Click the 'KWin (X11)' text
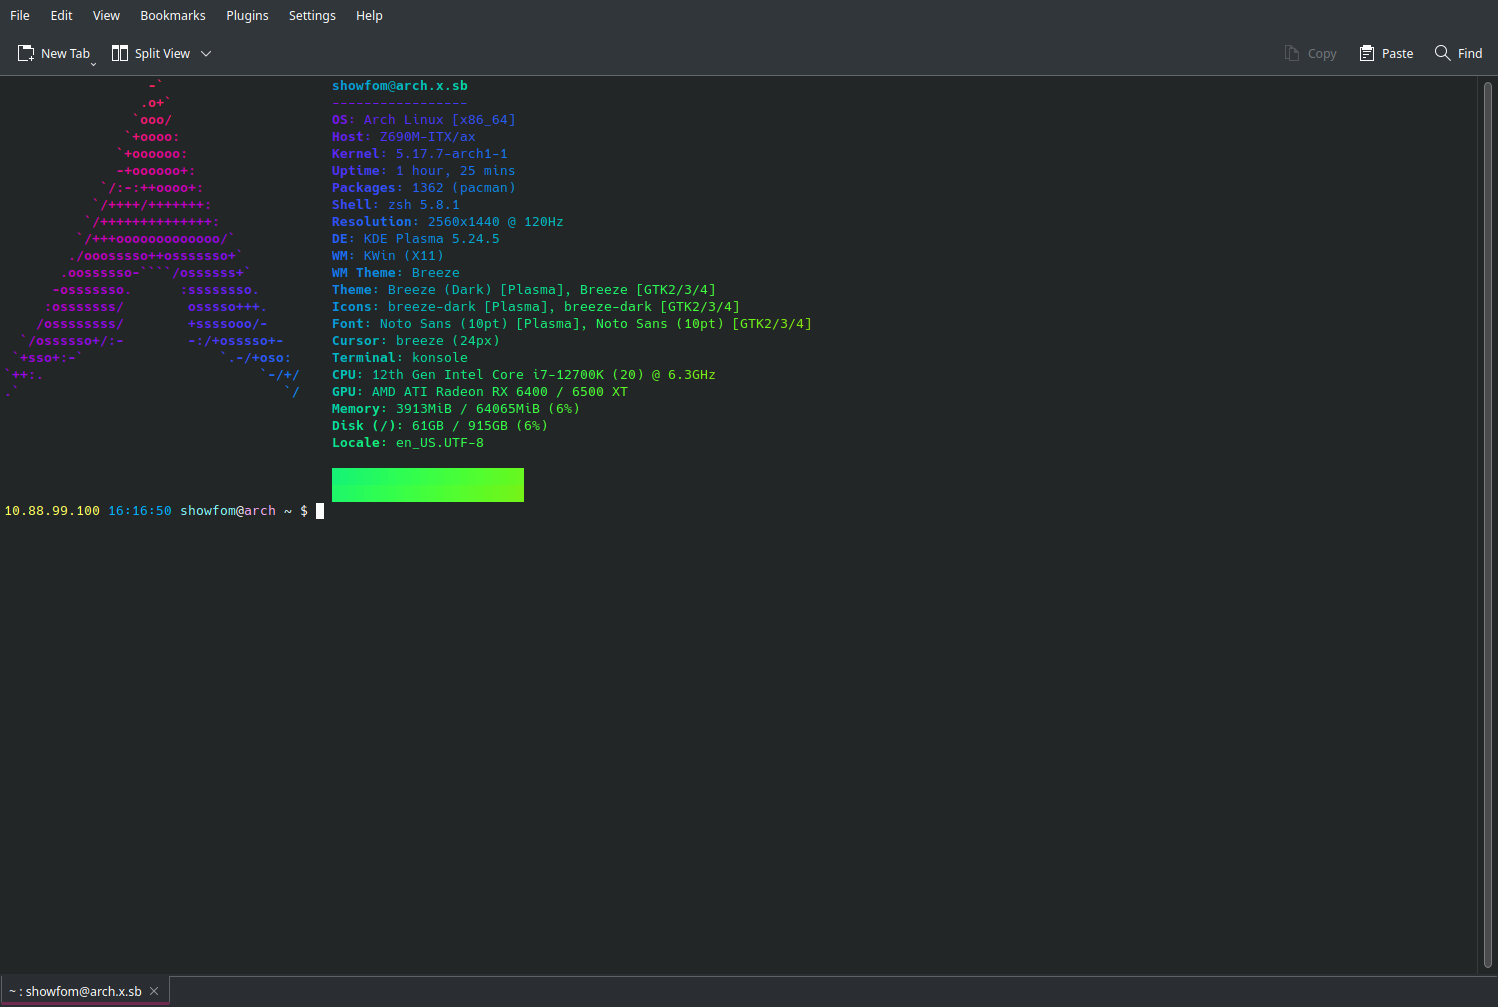The image size is (1498, 1007). 404,256
